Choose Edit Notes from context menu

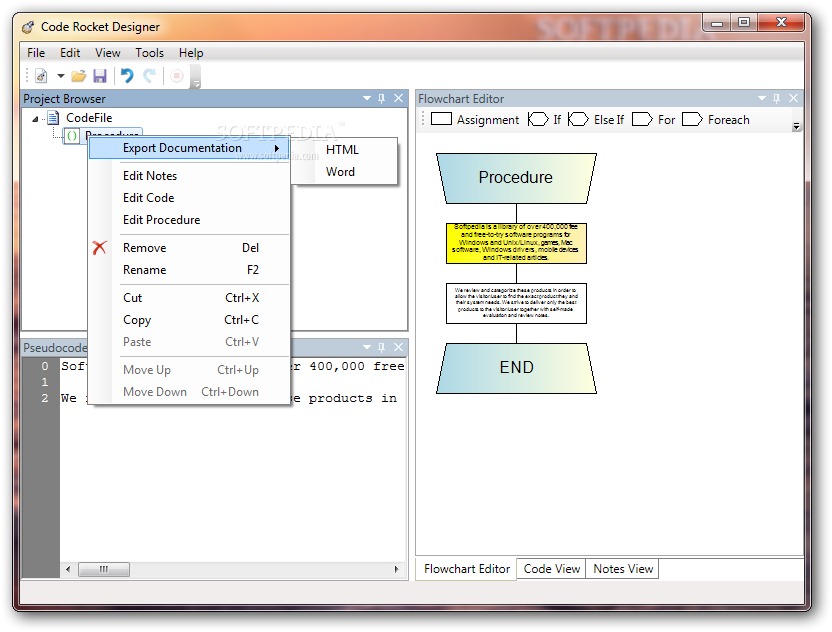(x=189, y=176)
